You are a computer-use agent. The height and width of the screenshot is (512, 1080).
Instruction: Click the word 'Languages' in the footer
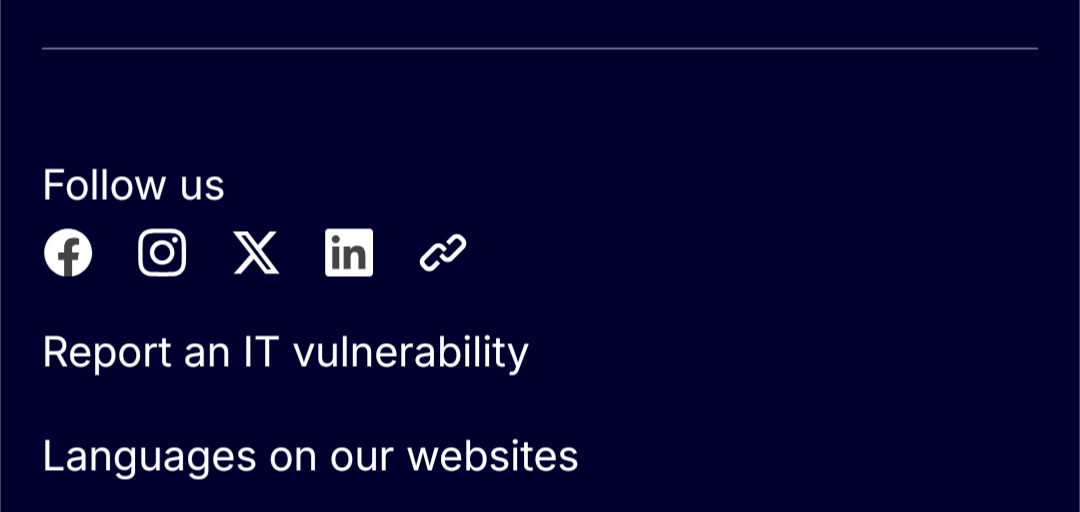(149, 456)
